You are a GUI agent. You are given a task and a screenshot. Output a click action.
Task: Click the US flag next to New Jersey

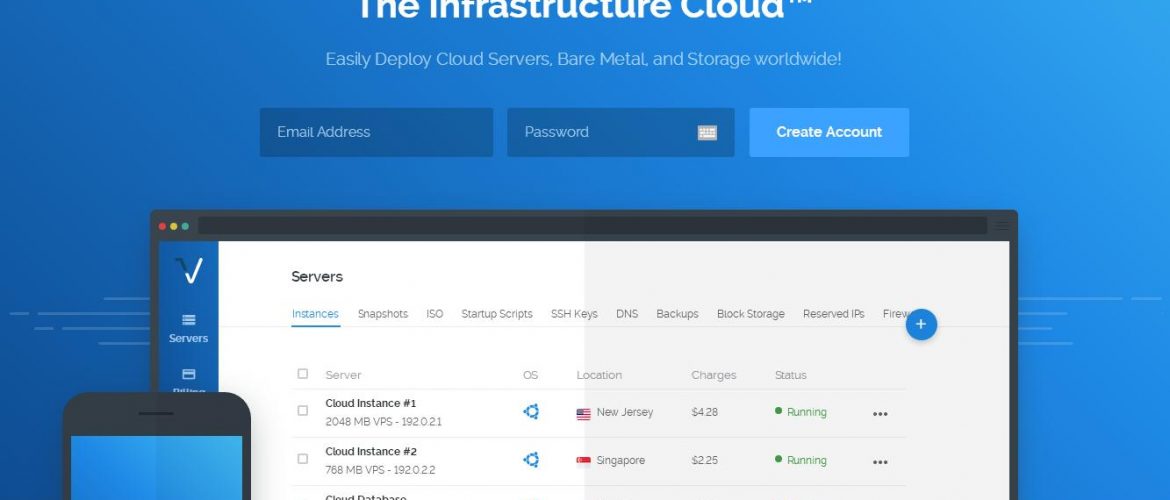click(584, 413)
